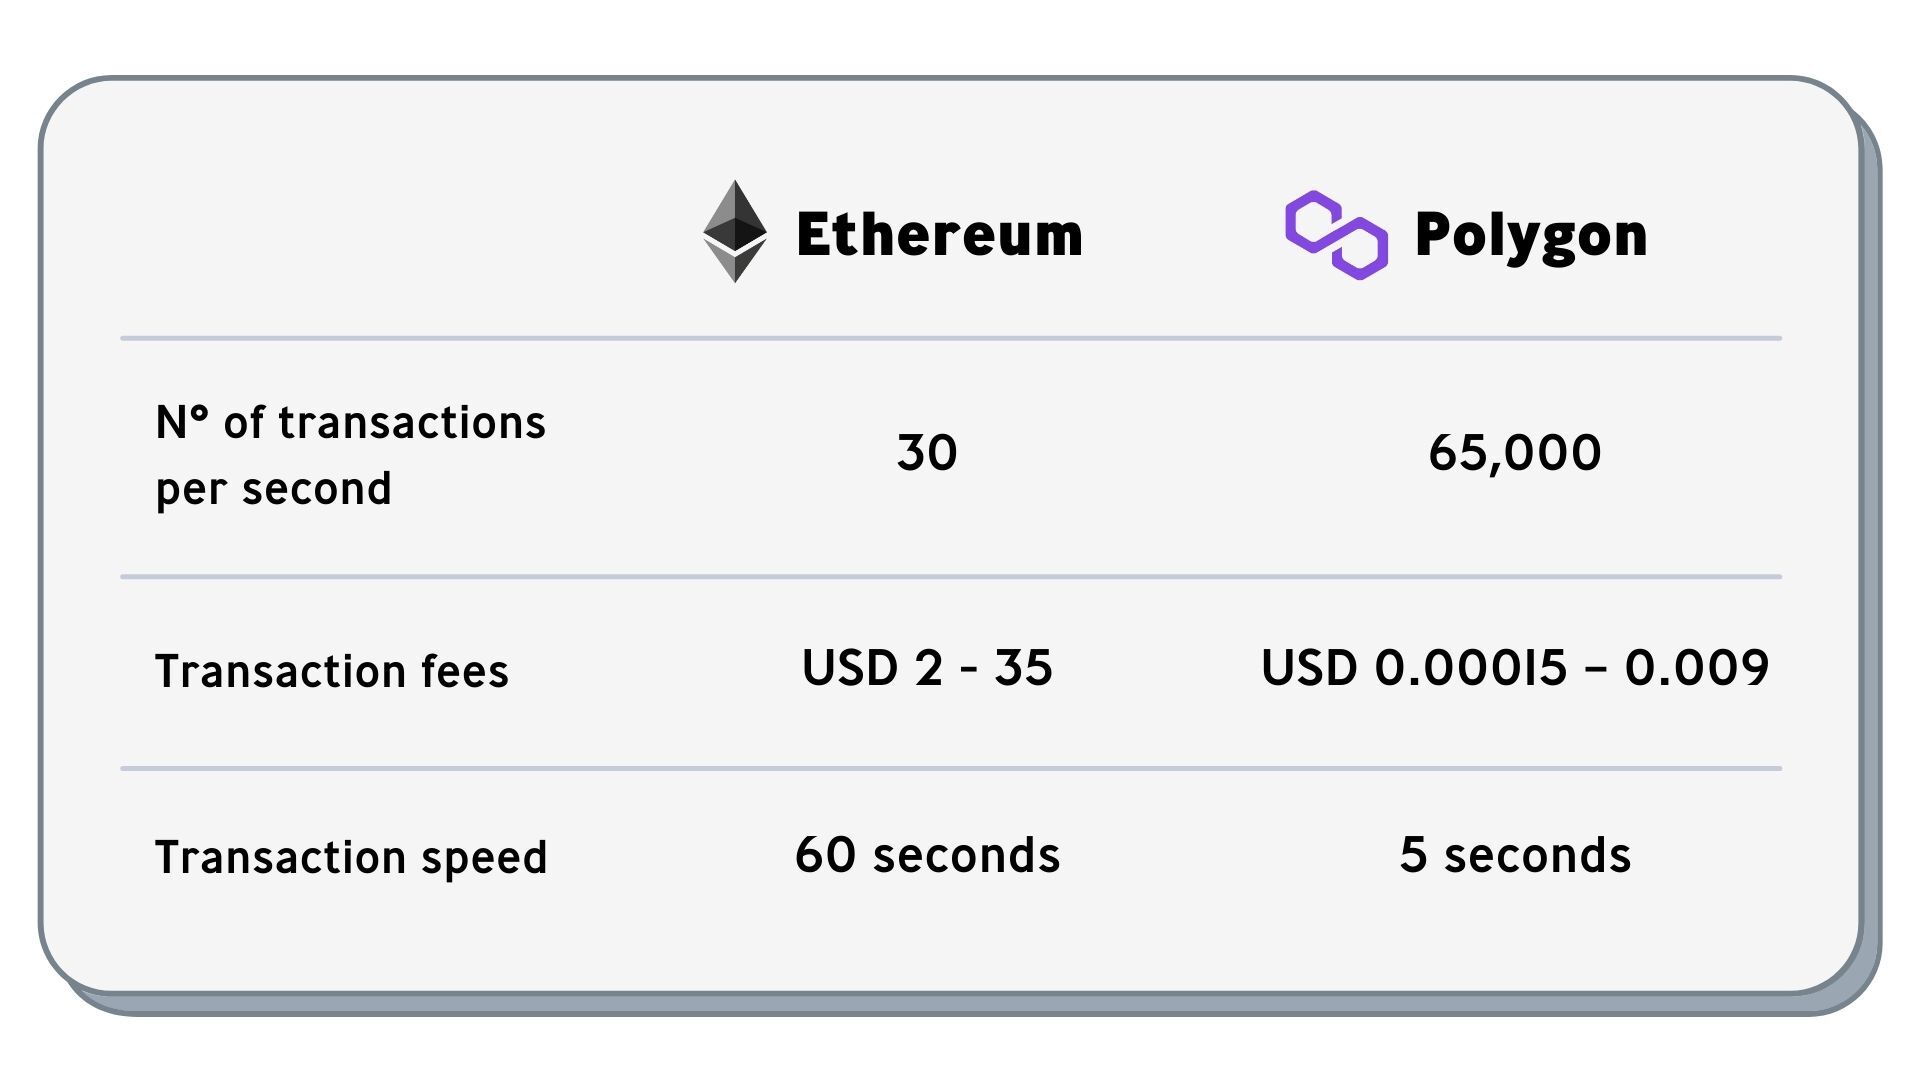Click the divider line below column headings
This screenshot has width=1920, height=1080.
click(950, 339)
